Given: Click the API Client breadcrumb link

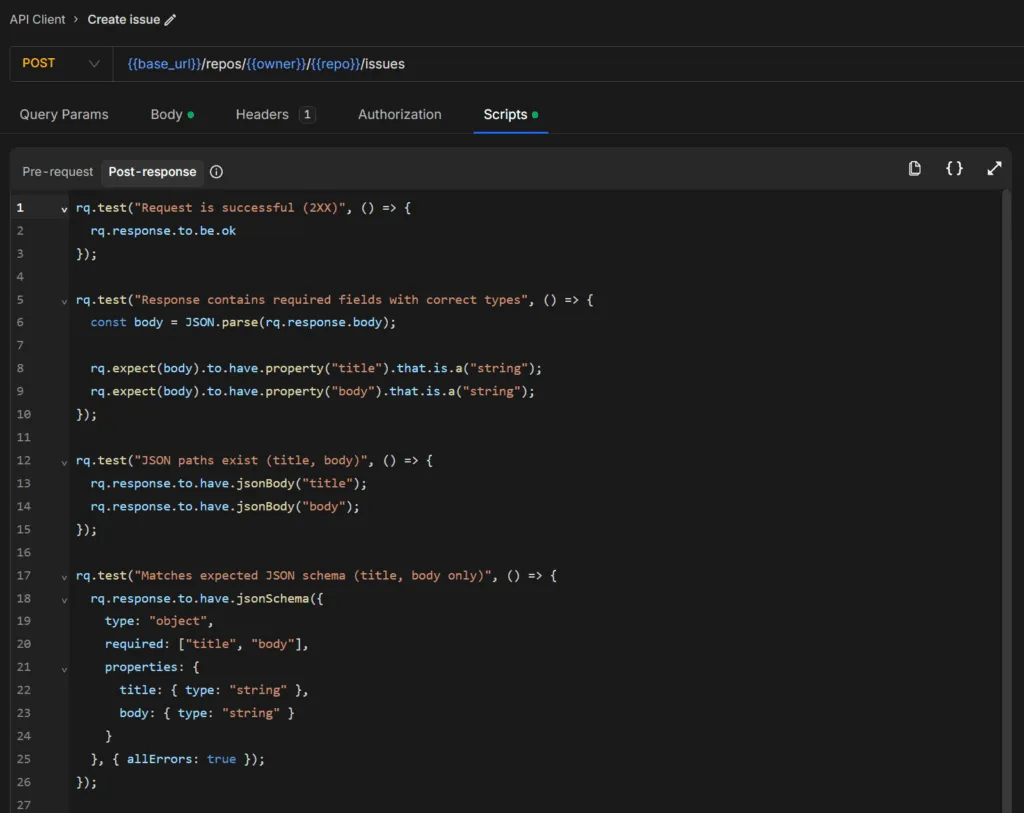Looking at the screenshot, I should (x=37, y=19).
